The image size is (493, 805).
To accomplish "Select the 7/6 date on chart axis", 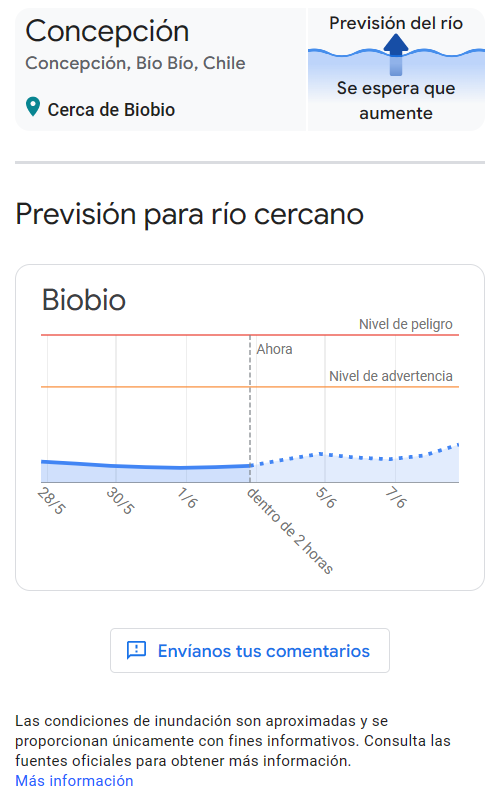I will (396, 498).
